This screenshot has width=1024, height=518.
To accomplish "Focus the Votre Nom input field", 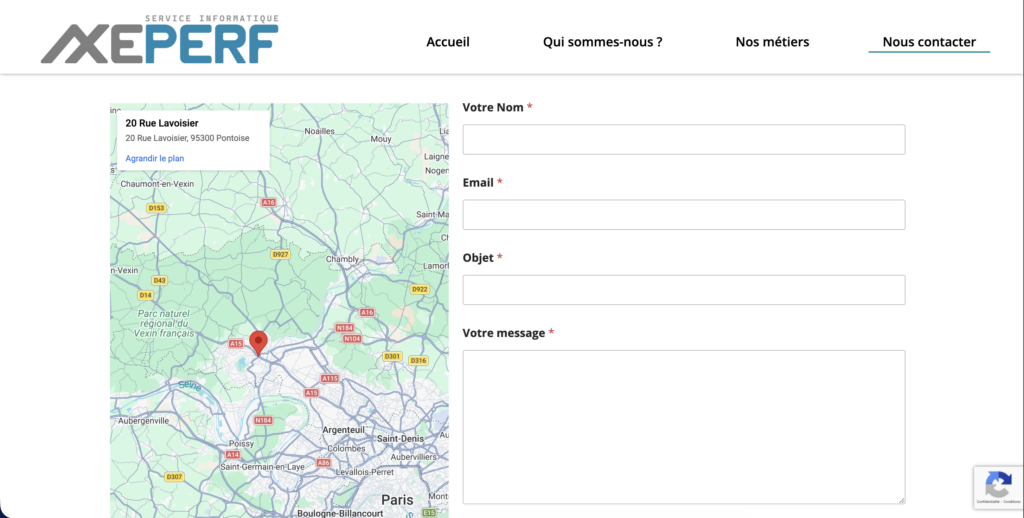I will pyautogui.click(x=683, y=139).
